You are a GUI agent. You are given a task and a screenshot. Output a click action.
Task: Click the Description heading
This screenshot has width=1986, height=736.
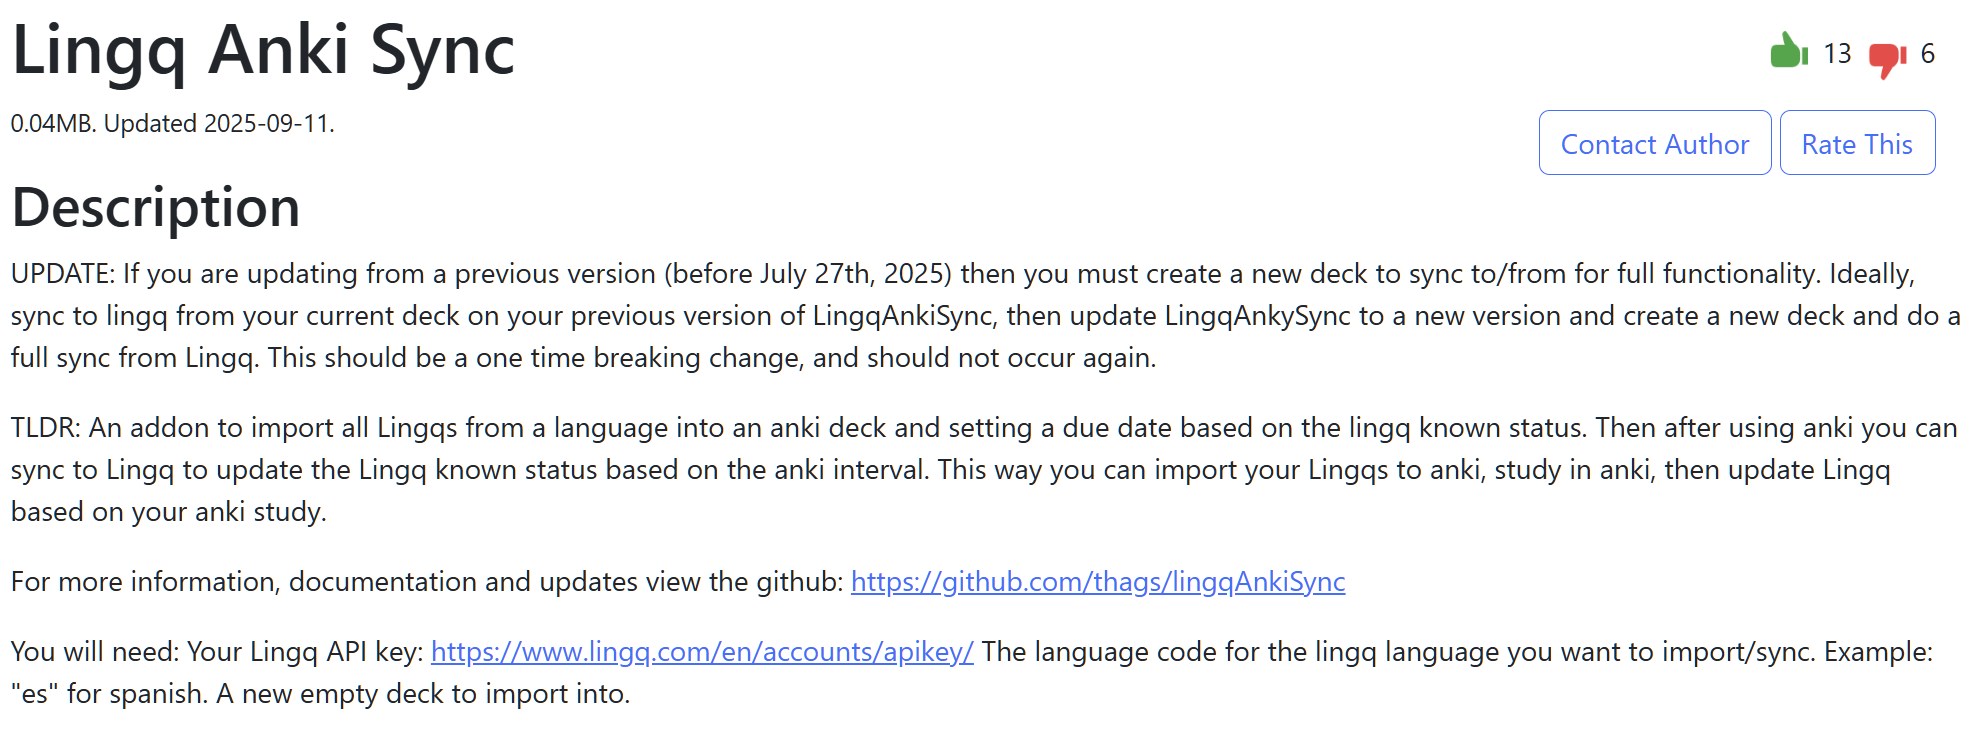[x=156, y=208]
